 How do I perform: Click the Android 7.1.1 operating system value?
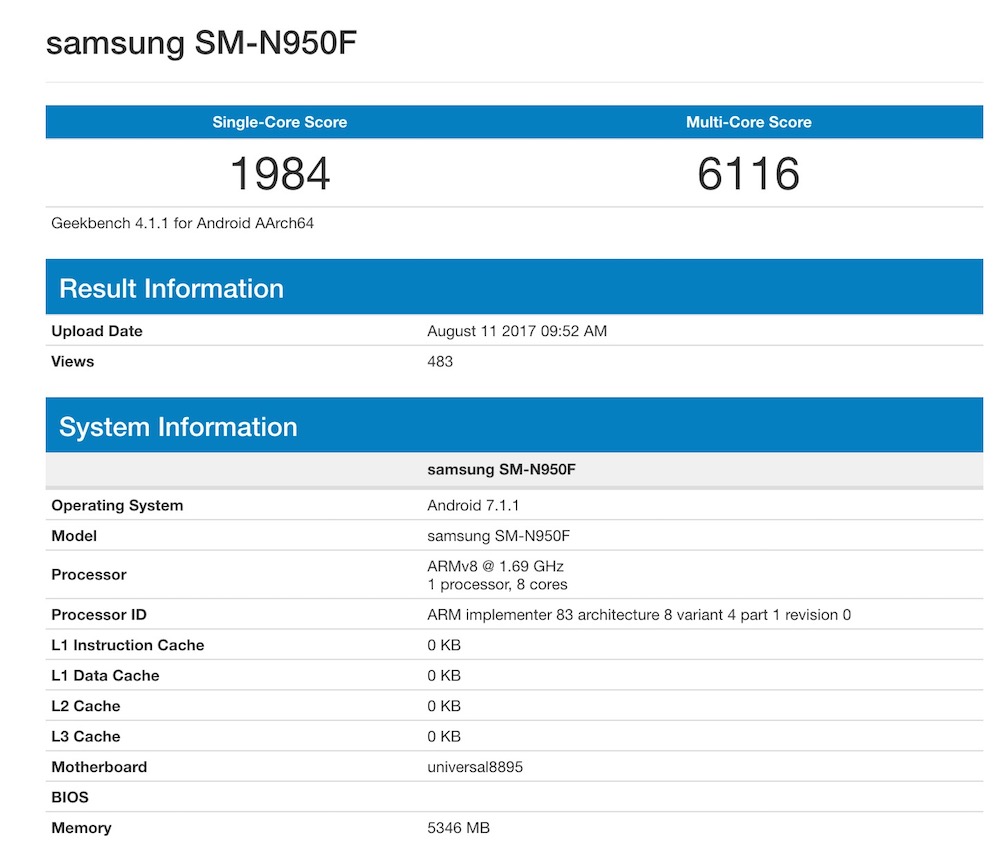tap(473, 505)
